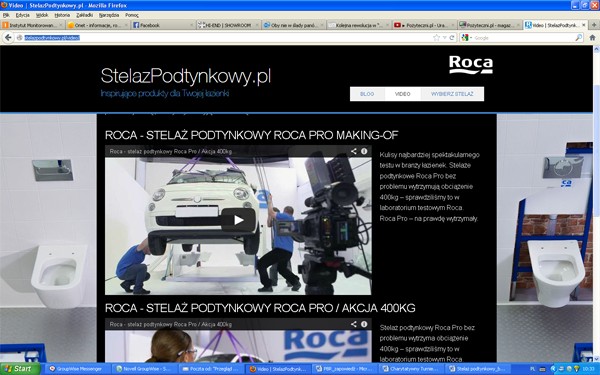Switch to Poczta od: taskbar item
Image resolution: width=600 pixels, height=375 pixels.
pos(211,369)
